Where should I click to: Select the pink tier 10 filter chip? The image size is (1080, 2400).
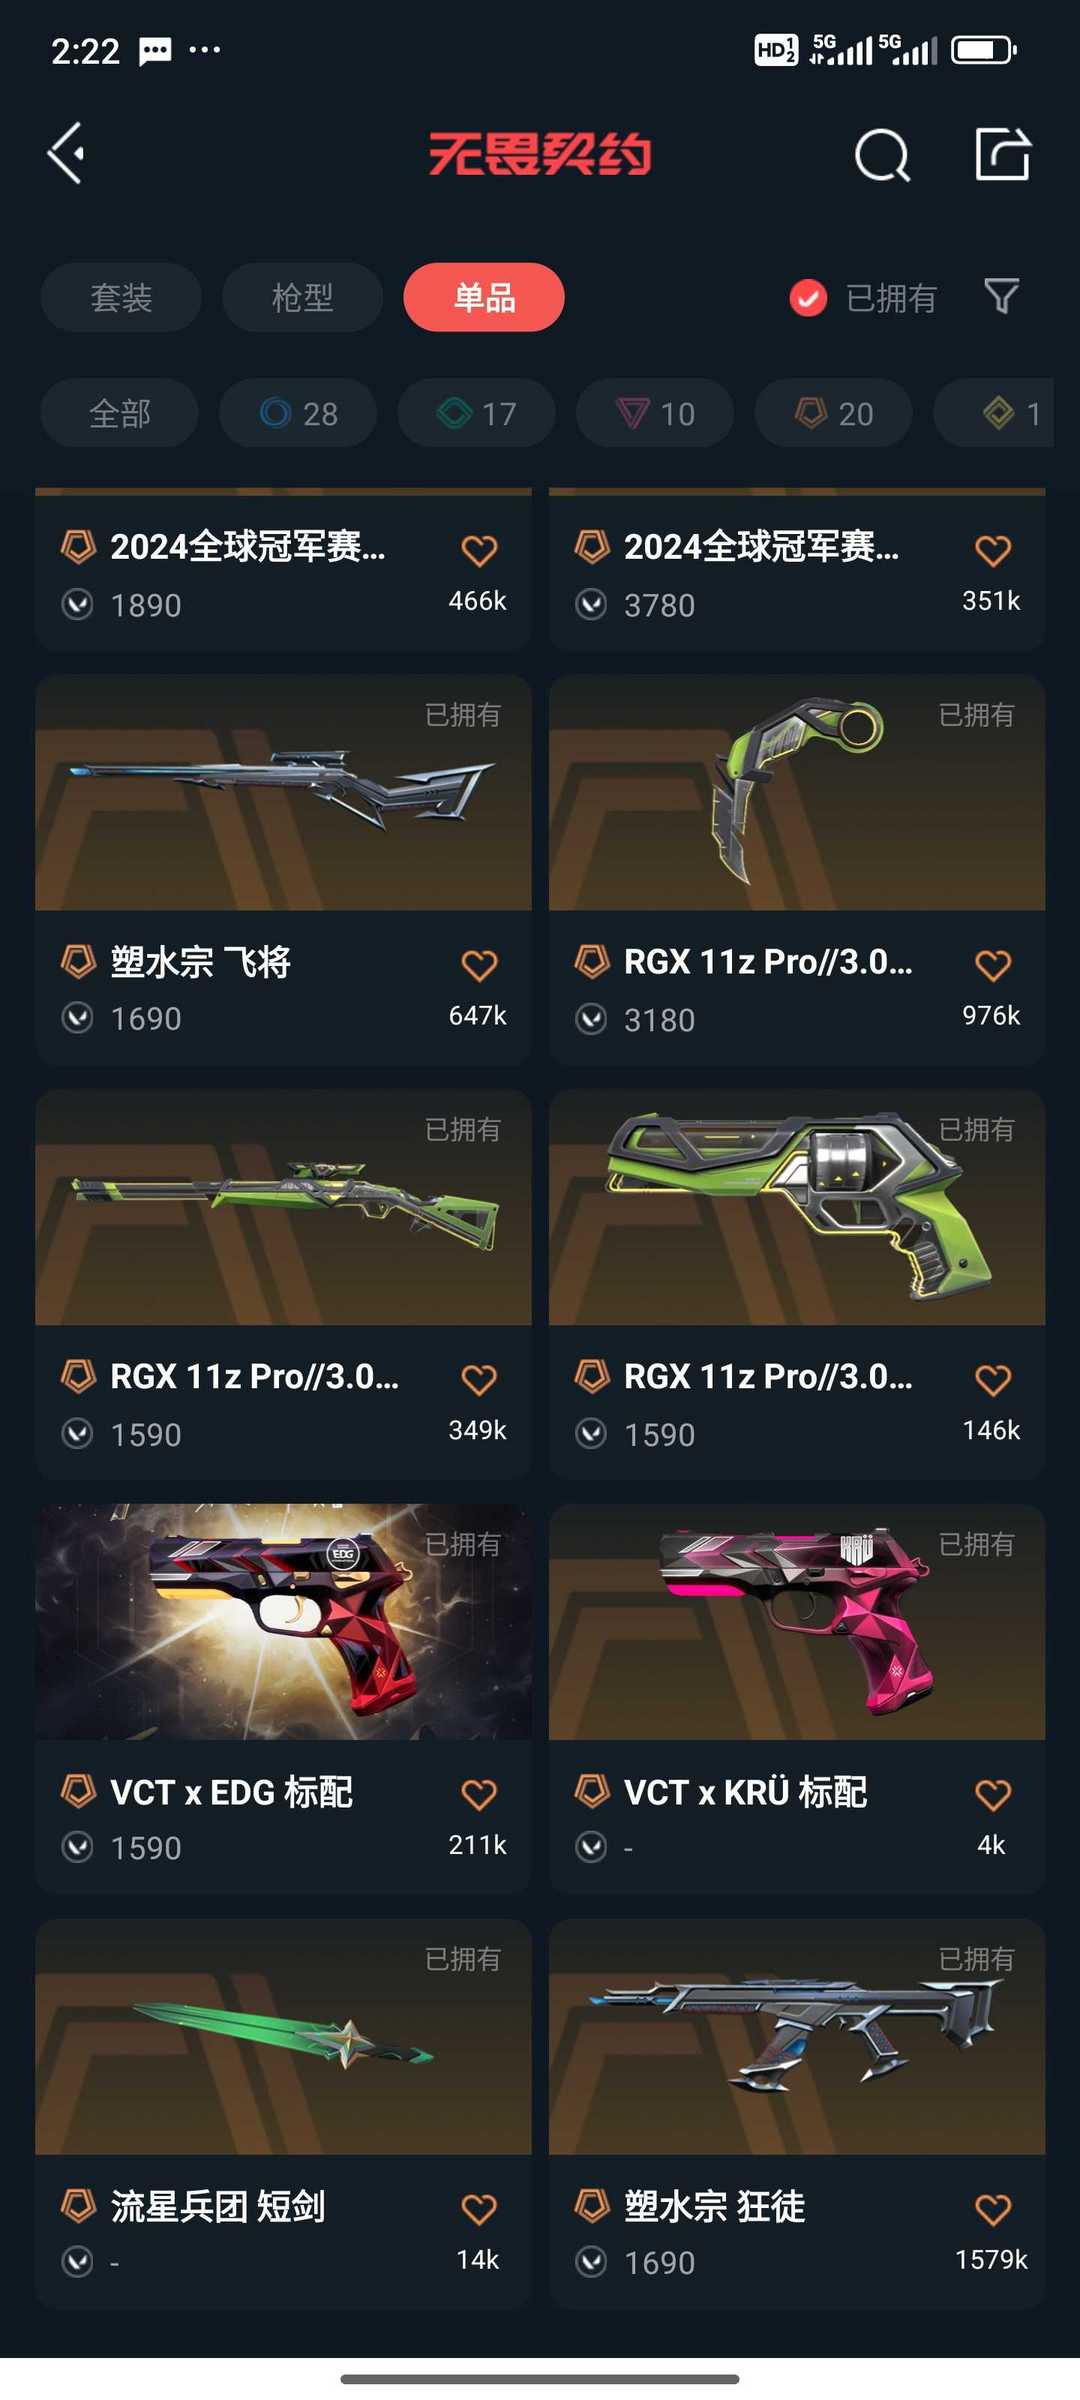(655, 413)
